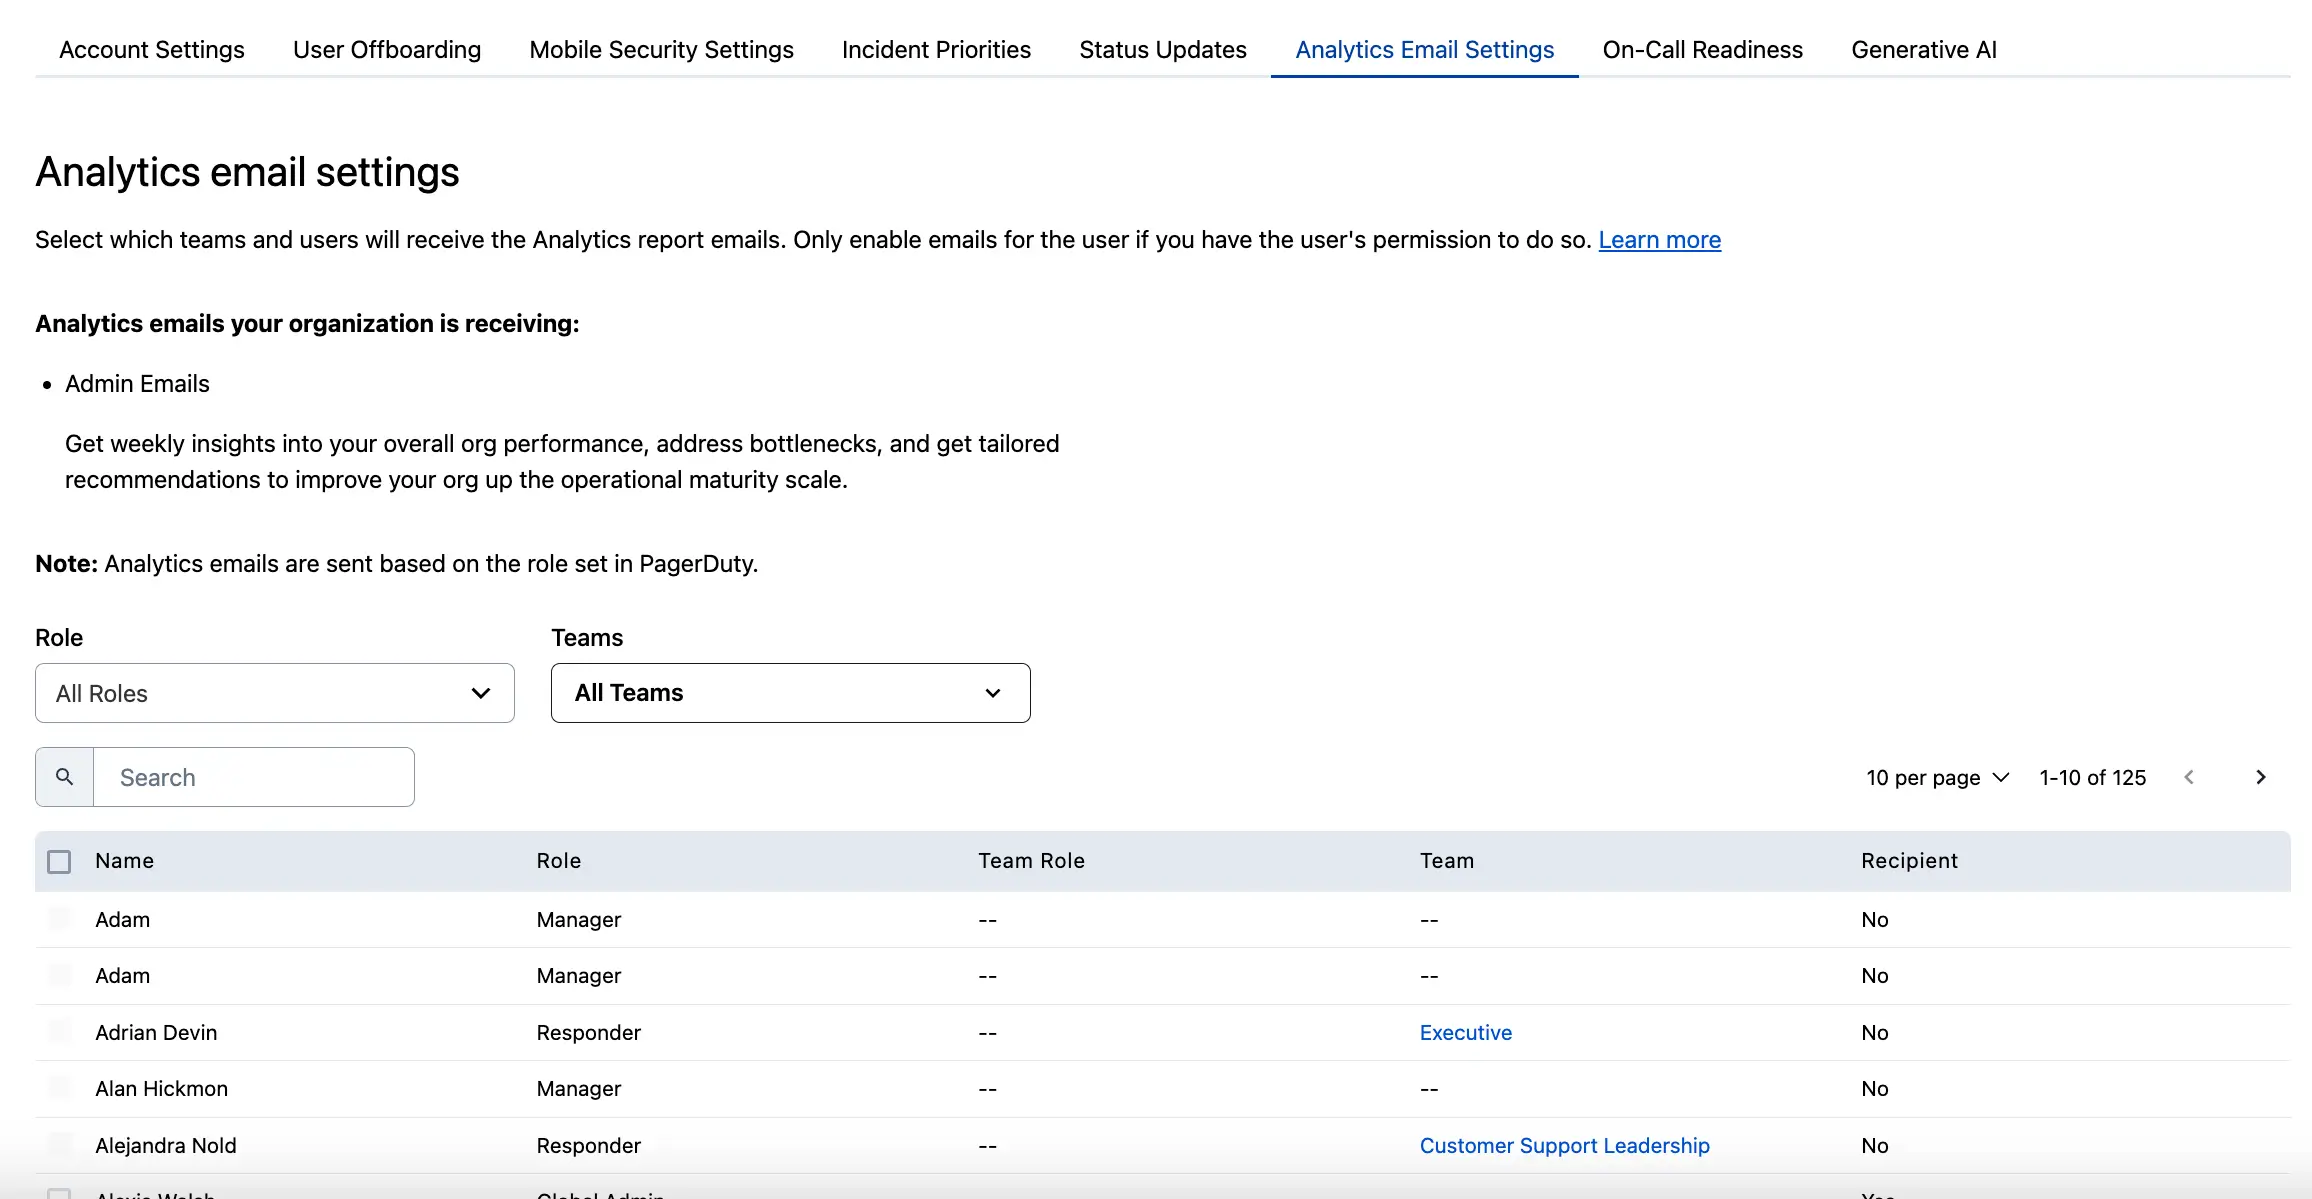This screenshot has width=2312, height=1199.
Task: Switch to the Account Settings tab
Action: [x=152, y=50]
